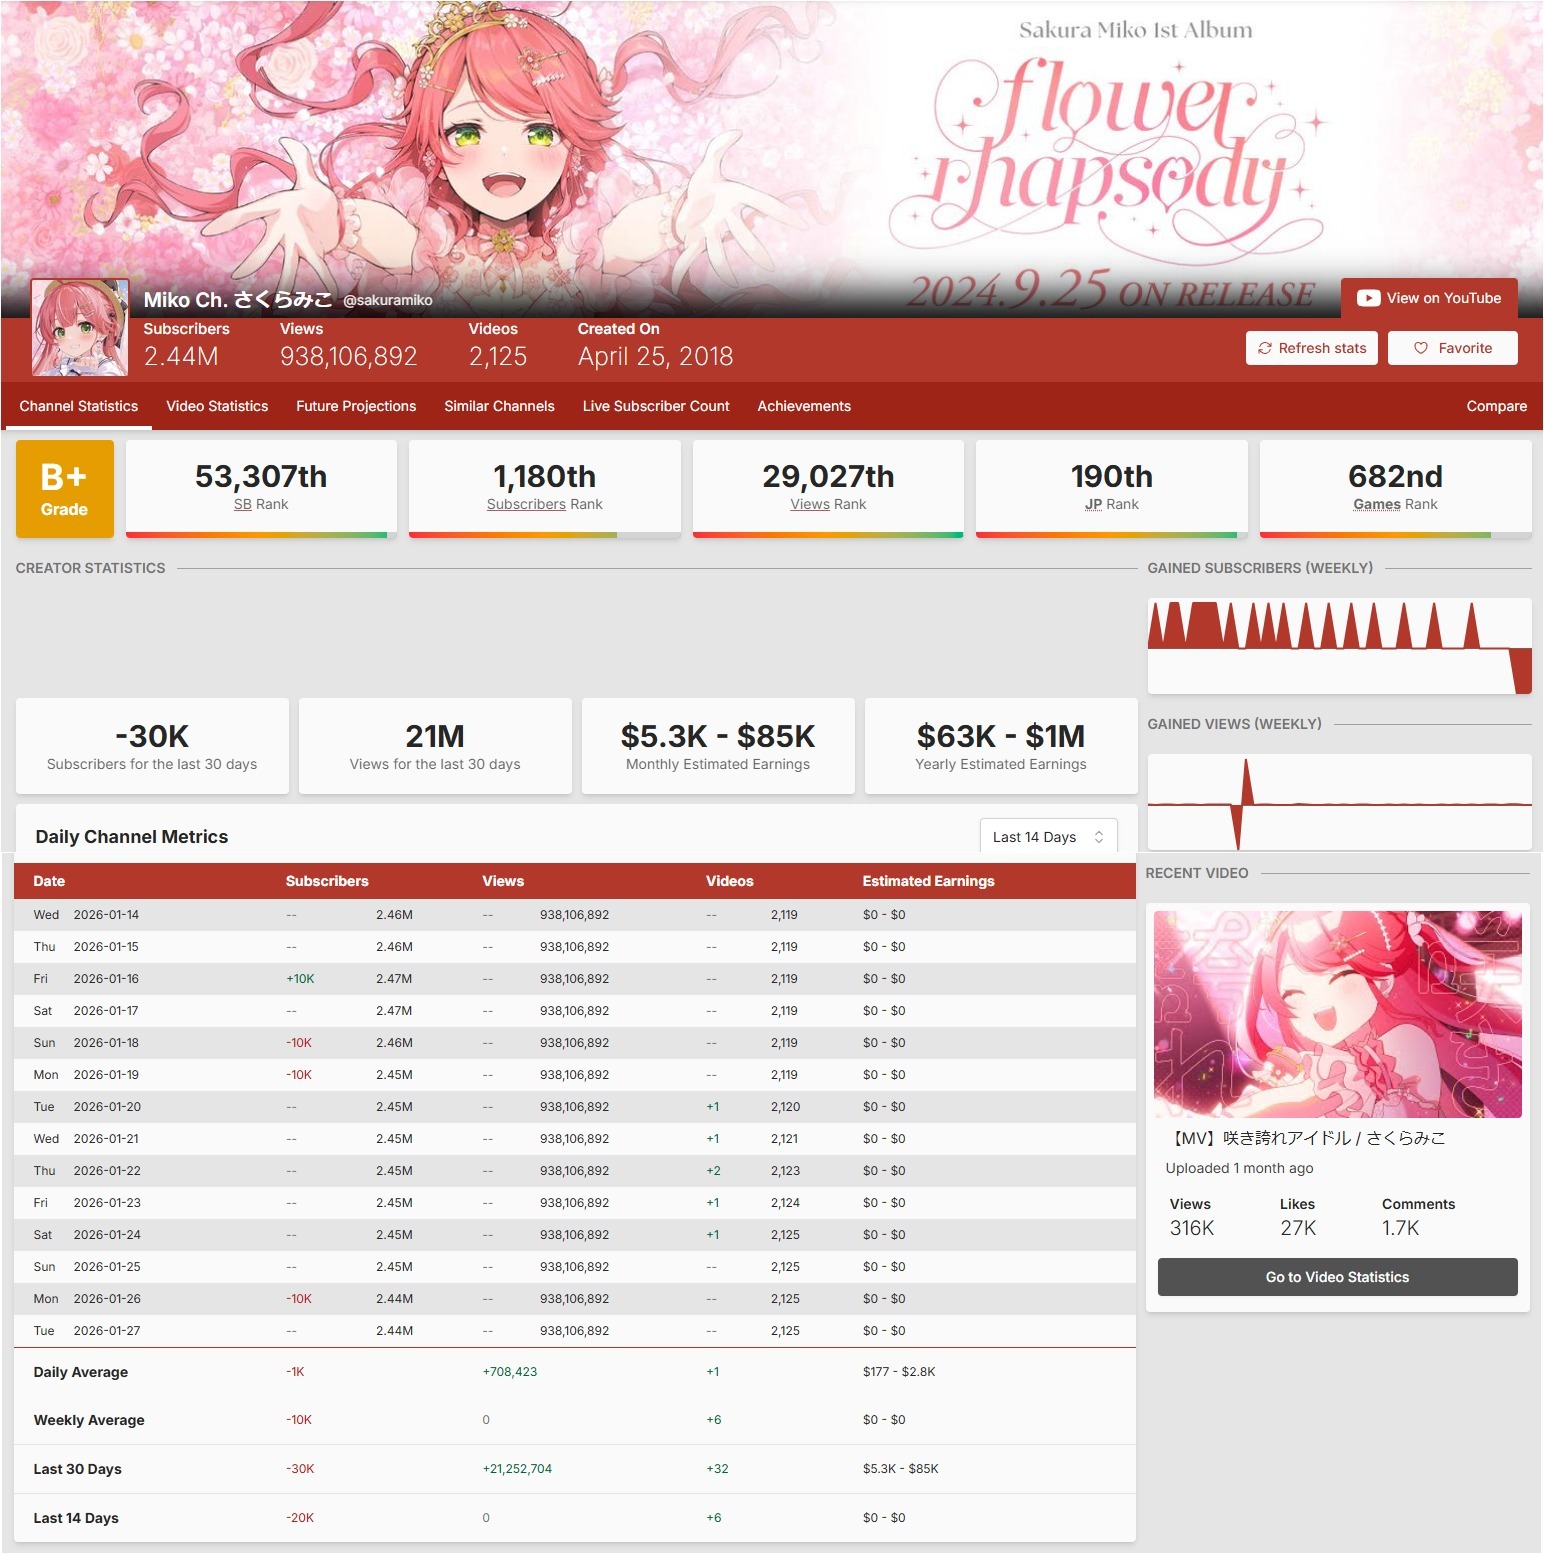Image resolution: width=1544 pixels, height=1554 pixels.
Task: Go to the Future Projections tab
Action: click(356, 406)
